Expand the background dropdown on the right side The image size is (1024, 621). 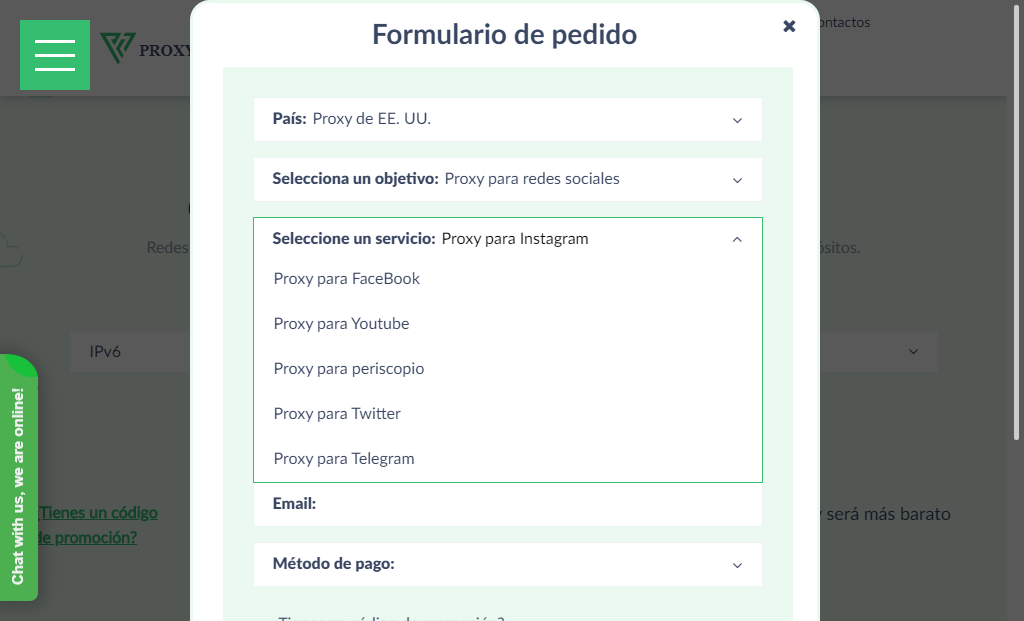pyautogui.click(x=911, y=351)
